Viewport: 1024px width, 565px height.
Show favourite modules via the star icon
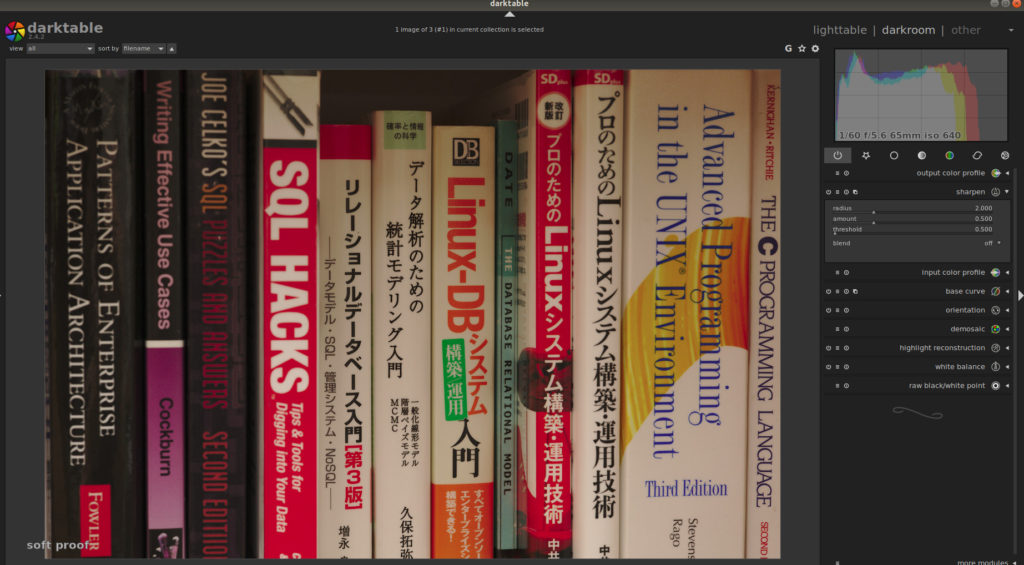[x=865, y=155]
